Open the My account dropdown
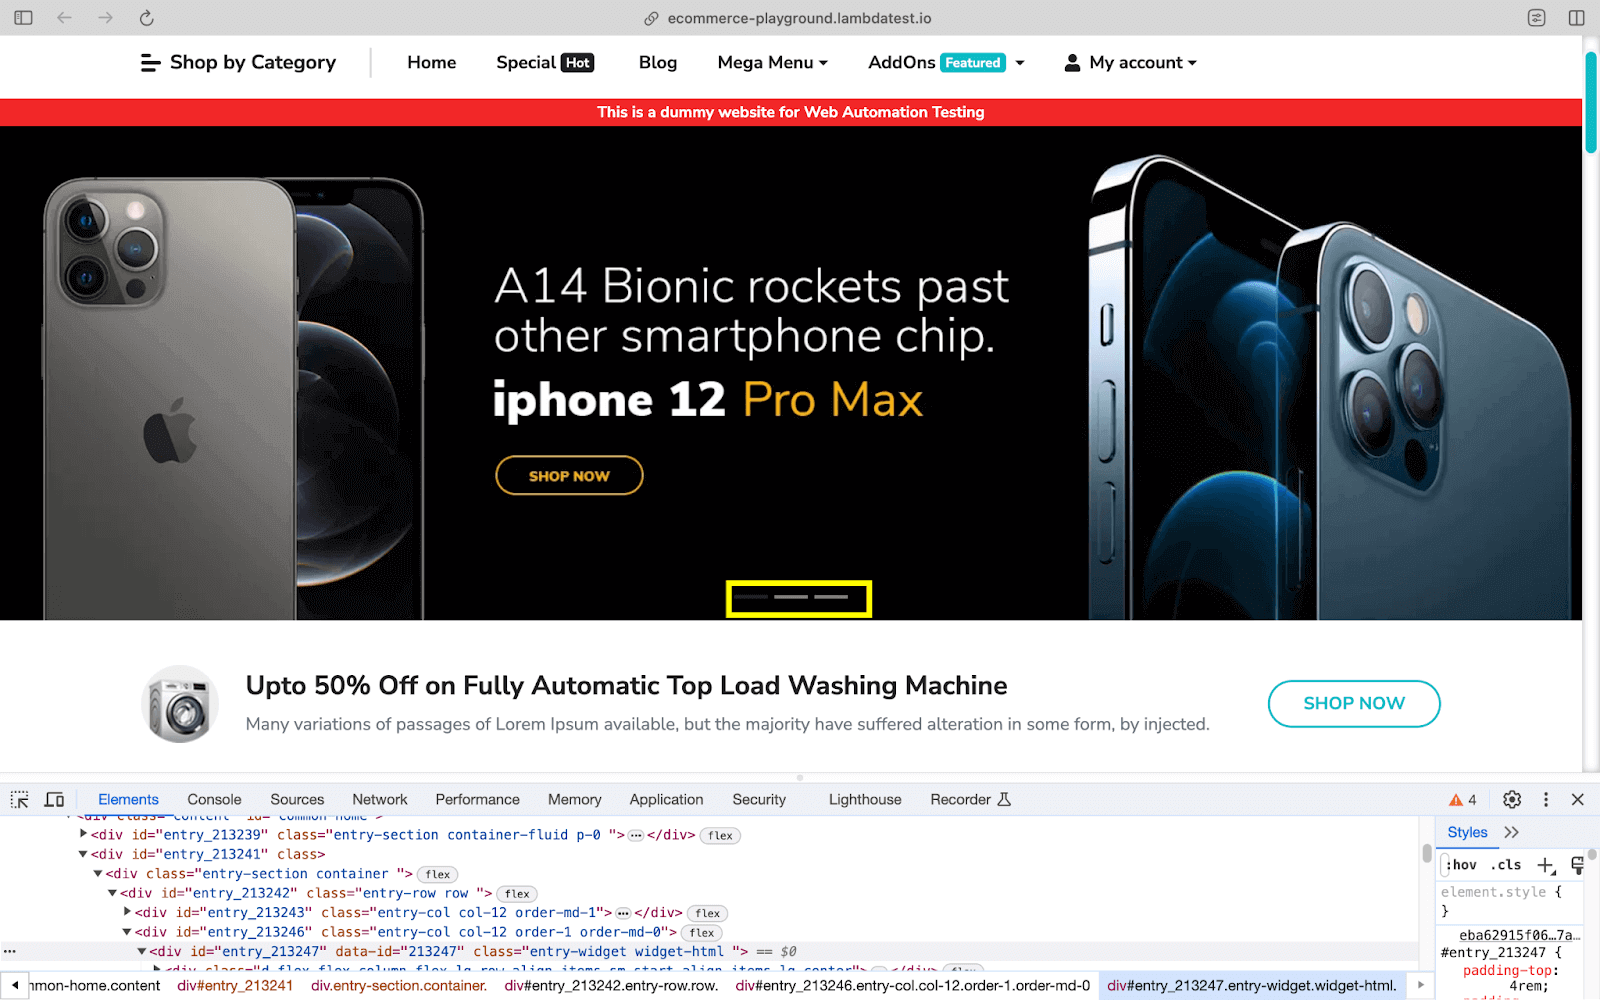Screen dimensions: 1600x1000 click(x=1130, y=62)
